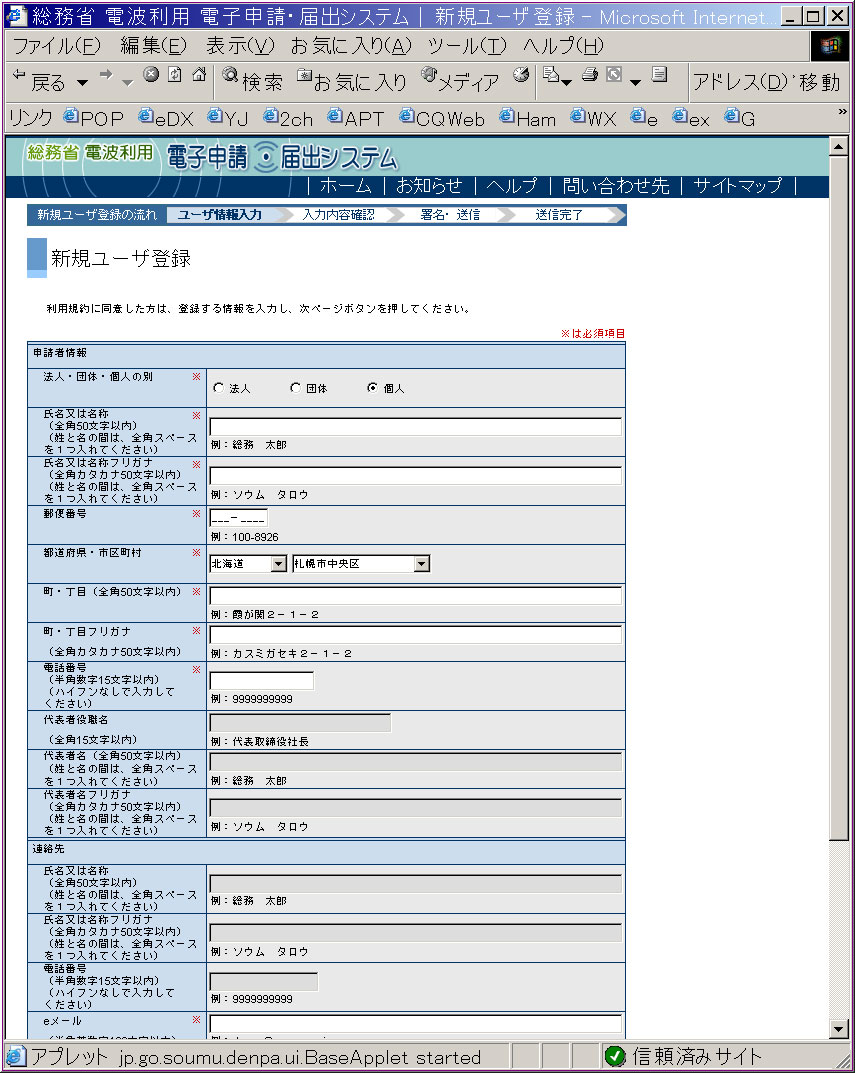Open the 表示(V) menu

tap(240, 46)
